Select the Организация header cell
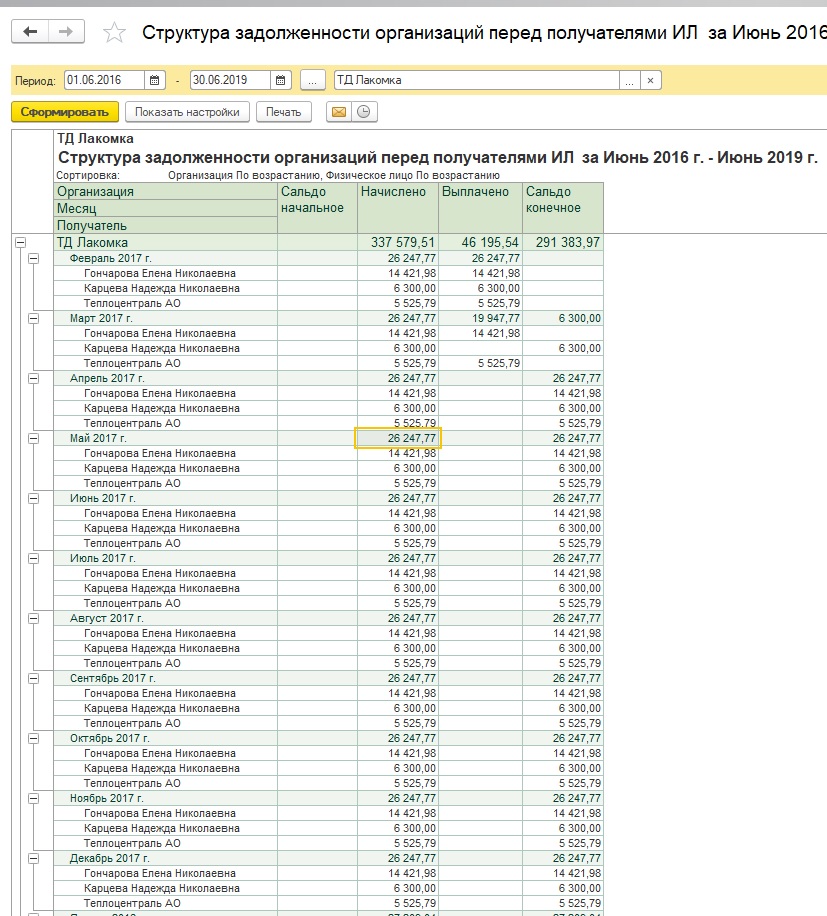This screenshot has width=827, height=916. 165,192
